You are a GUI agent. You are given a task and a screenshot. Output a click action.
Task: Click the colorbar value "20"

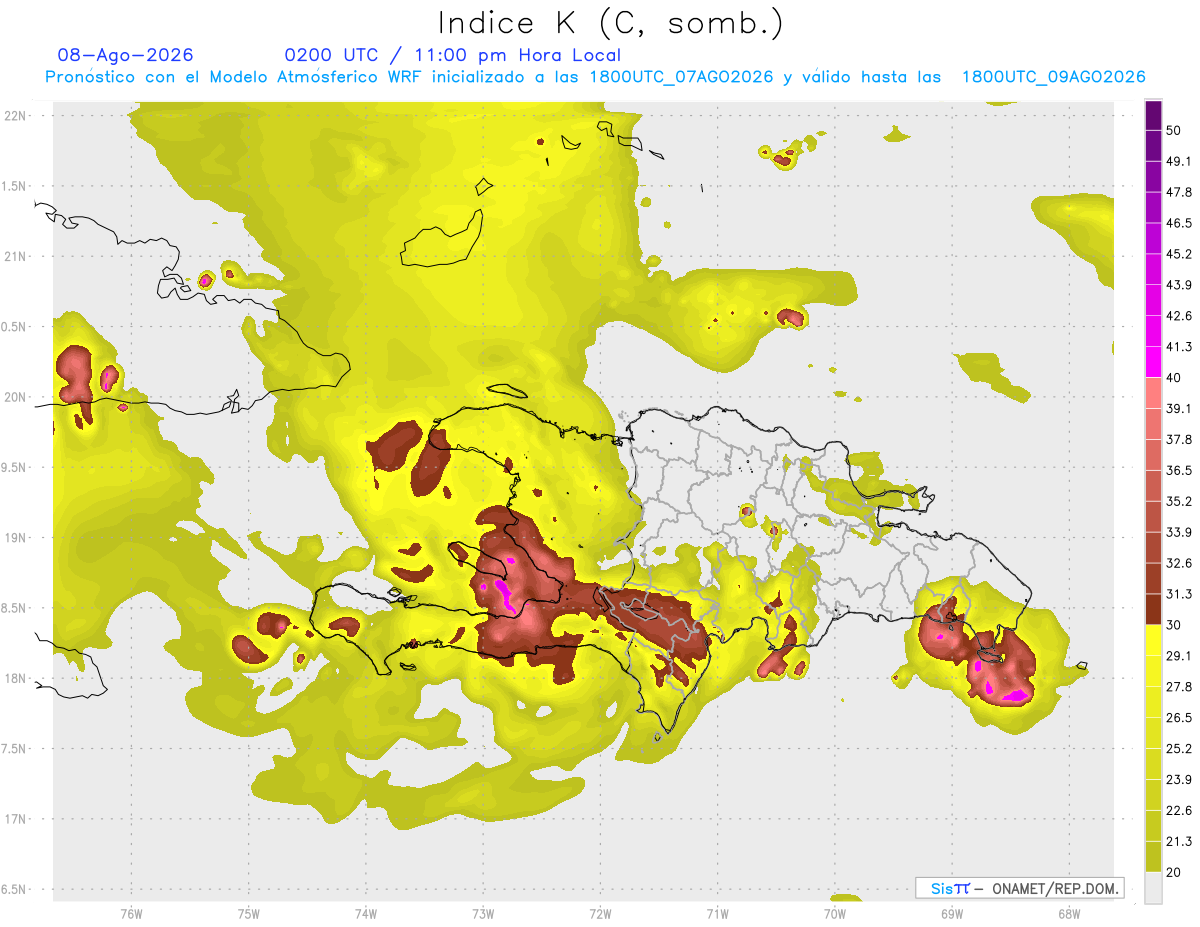(x=1174, y=872)
